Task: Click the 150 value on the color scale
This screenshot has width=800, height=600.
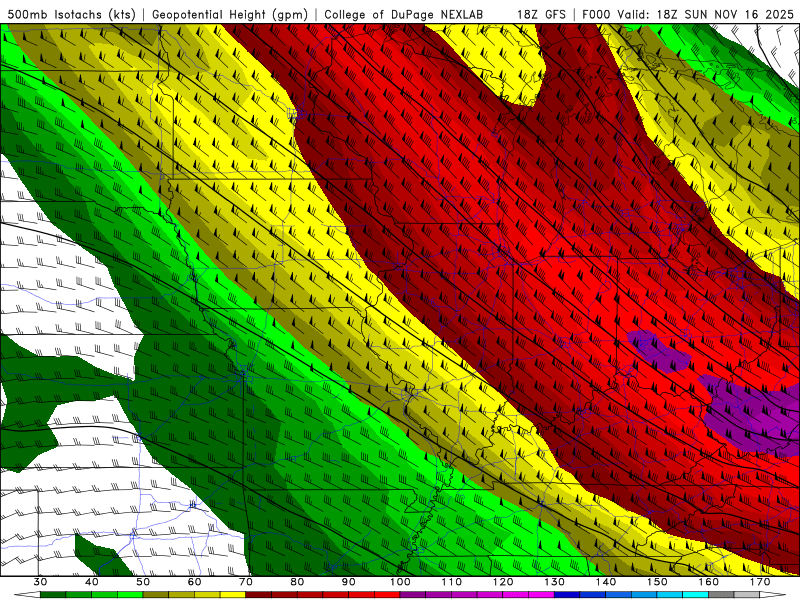Action: 657,582
